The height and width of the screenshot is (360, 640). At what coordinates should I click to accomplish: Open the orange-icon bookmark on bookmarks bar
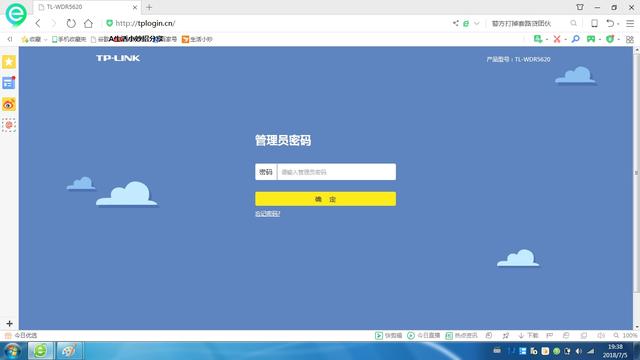[x=197, y=39]
